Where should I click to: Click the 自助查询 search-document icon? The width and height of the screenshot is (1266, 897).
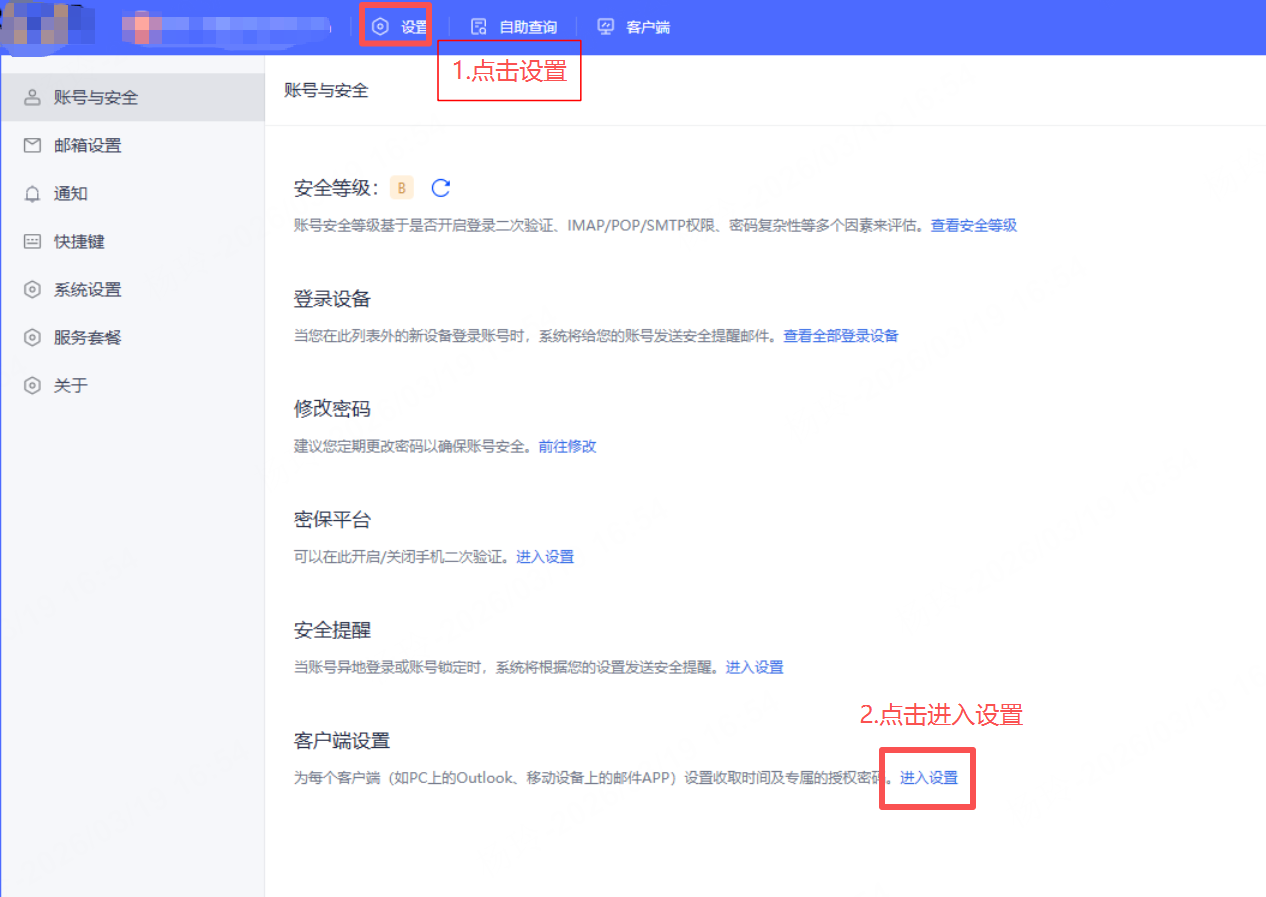[479, 27]
